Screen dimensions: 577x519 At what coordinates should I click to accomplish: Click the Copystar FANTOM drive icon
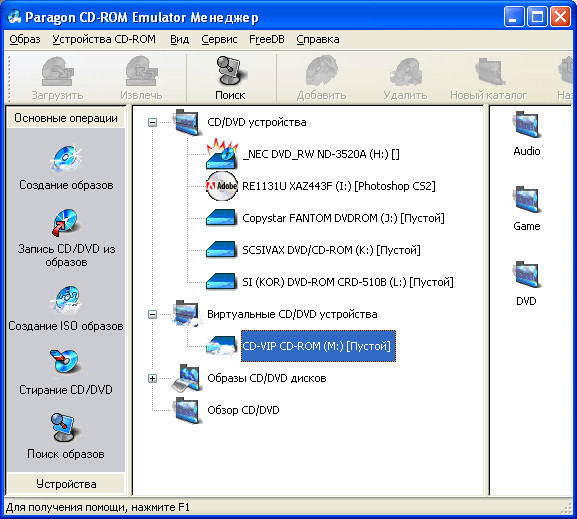(x=221, y=218)
